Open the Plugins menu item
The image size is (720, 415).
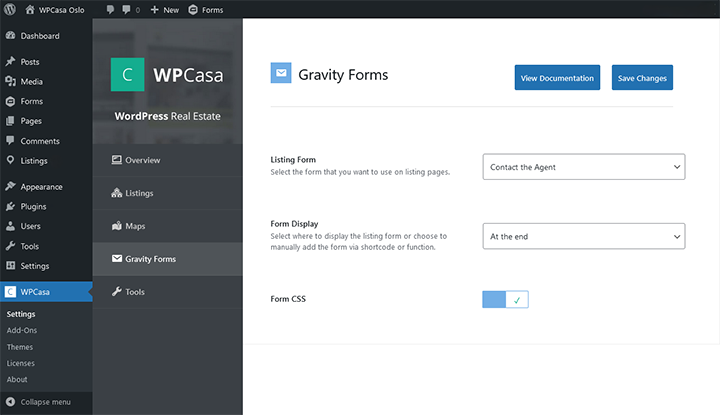[x=46, y=206]
